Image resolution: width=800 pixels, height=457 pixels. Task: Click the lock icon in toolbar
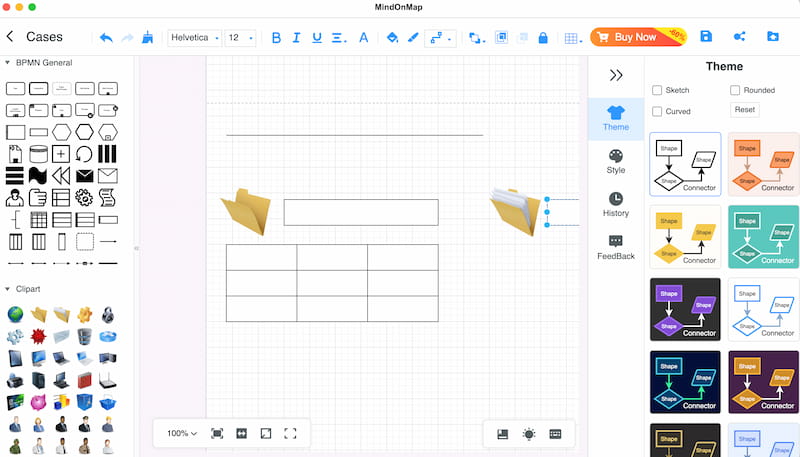coord(543,38)
